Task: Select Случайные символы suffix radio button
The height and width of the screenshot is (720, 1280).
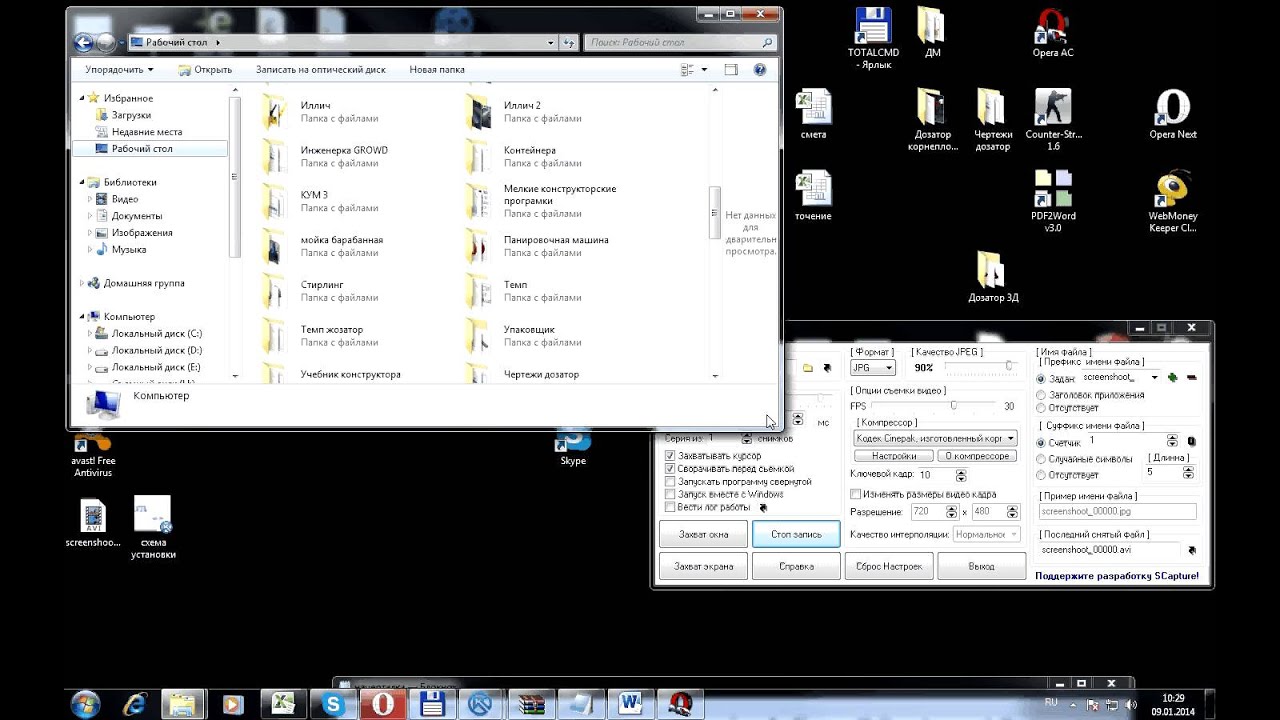Action: coord(1041,459)
